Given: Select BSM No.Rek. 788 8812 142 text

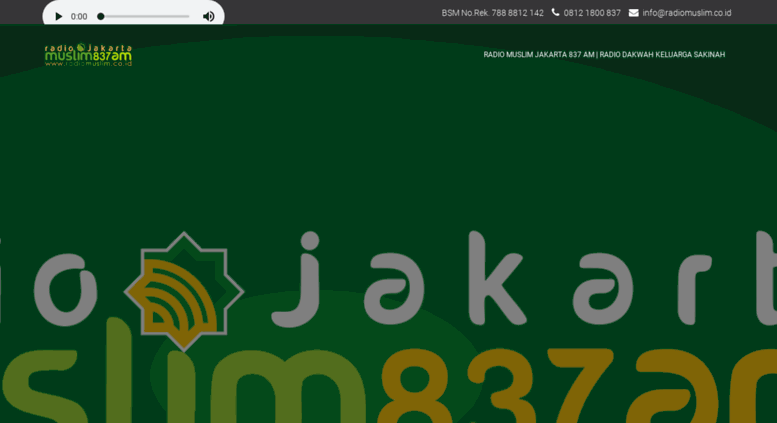Looking at the screenshot, I should tap(493, 13).
